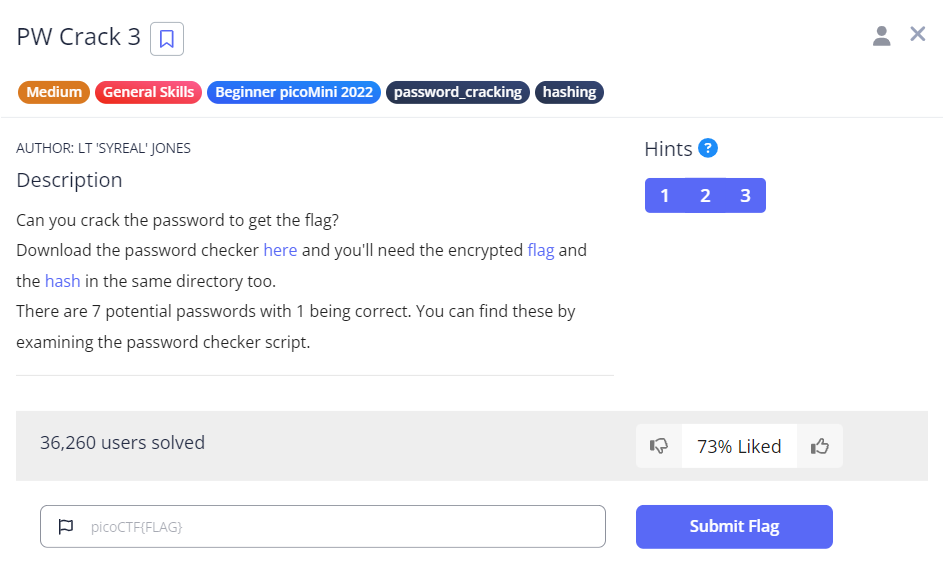Click the Hints help question mark icon

point(708,148)
